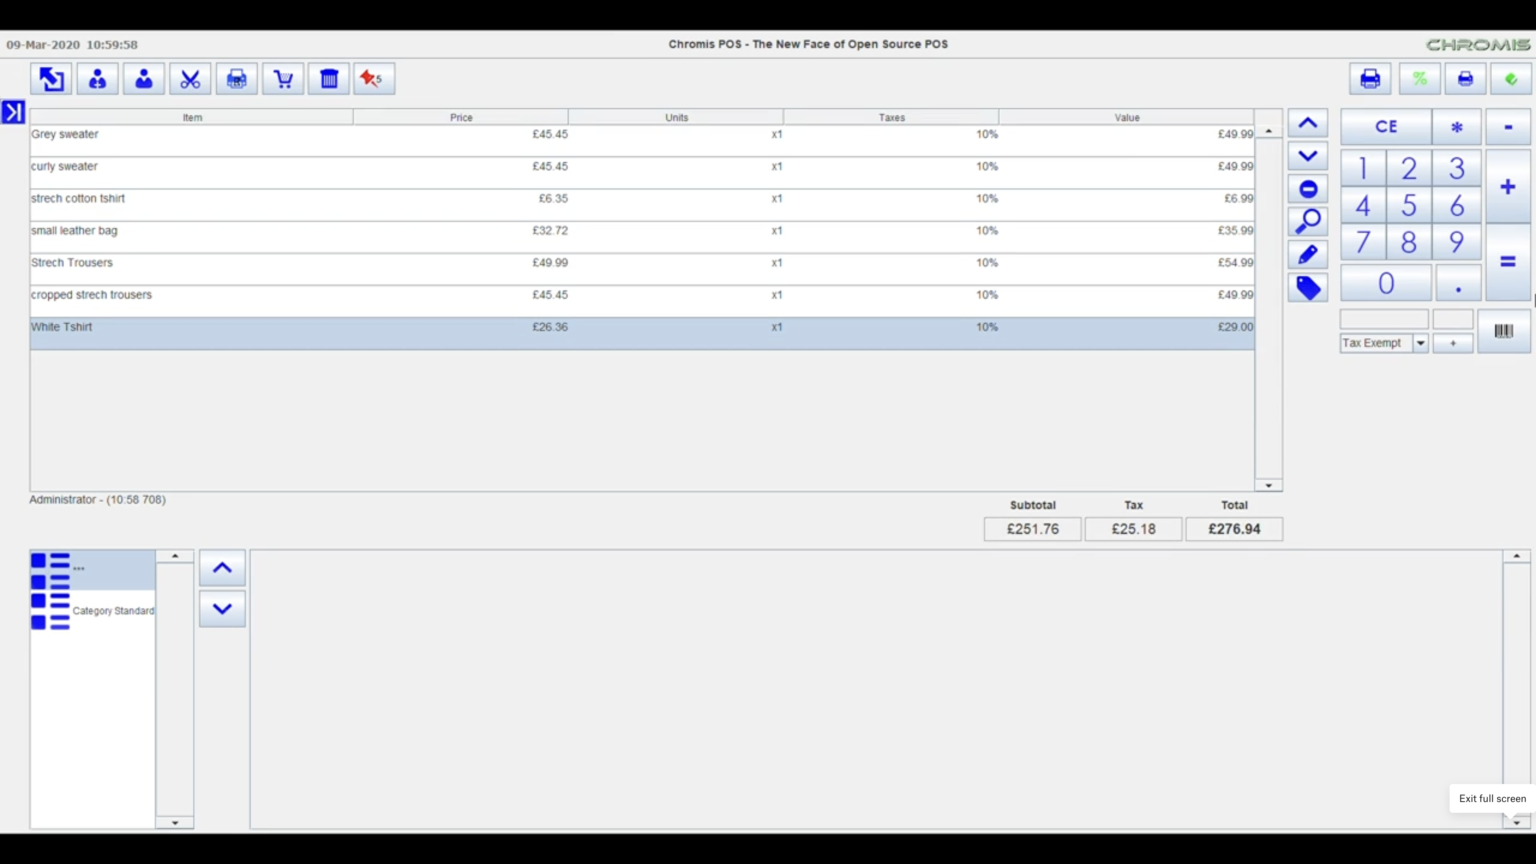
Task: Click the scissors split ticket icon
Action: point(190,79)
